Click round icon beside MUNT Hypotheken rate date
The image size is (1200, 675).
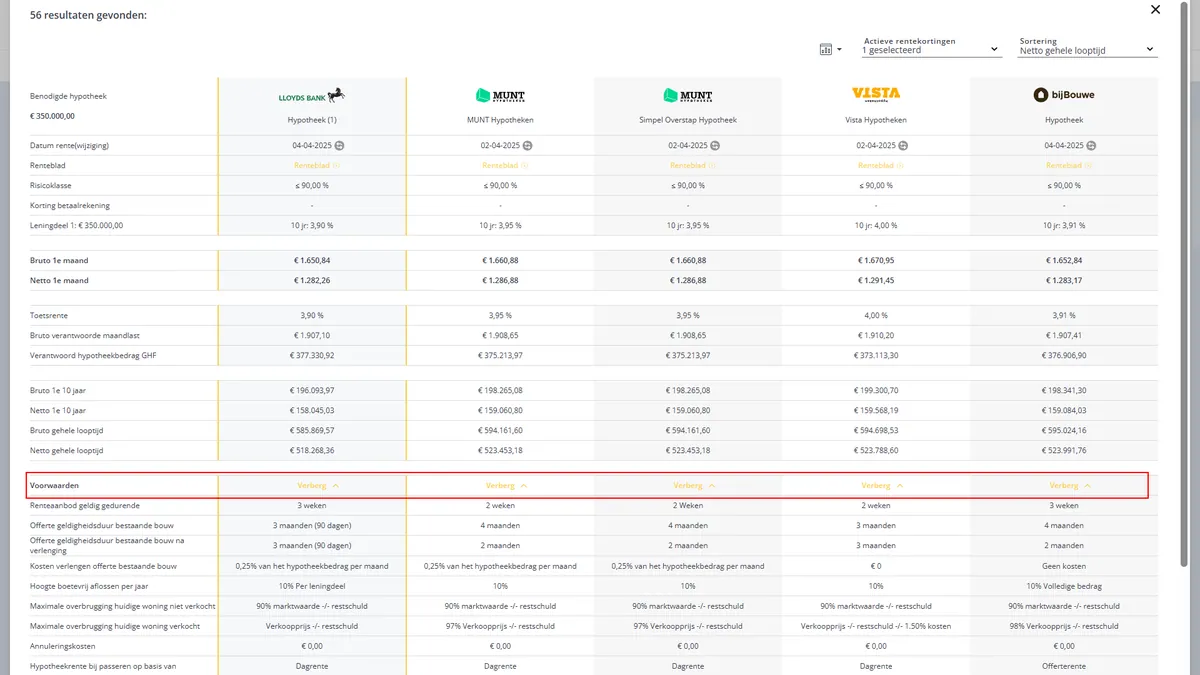pyautogui.click(x=527, y=146)
